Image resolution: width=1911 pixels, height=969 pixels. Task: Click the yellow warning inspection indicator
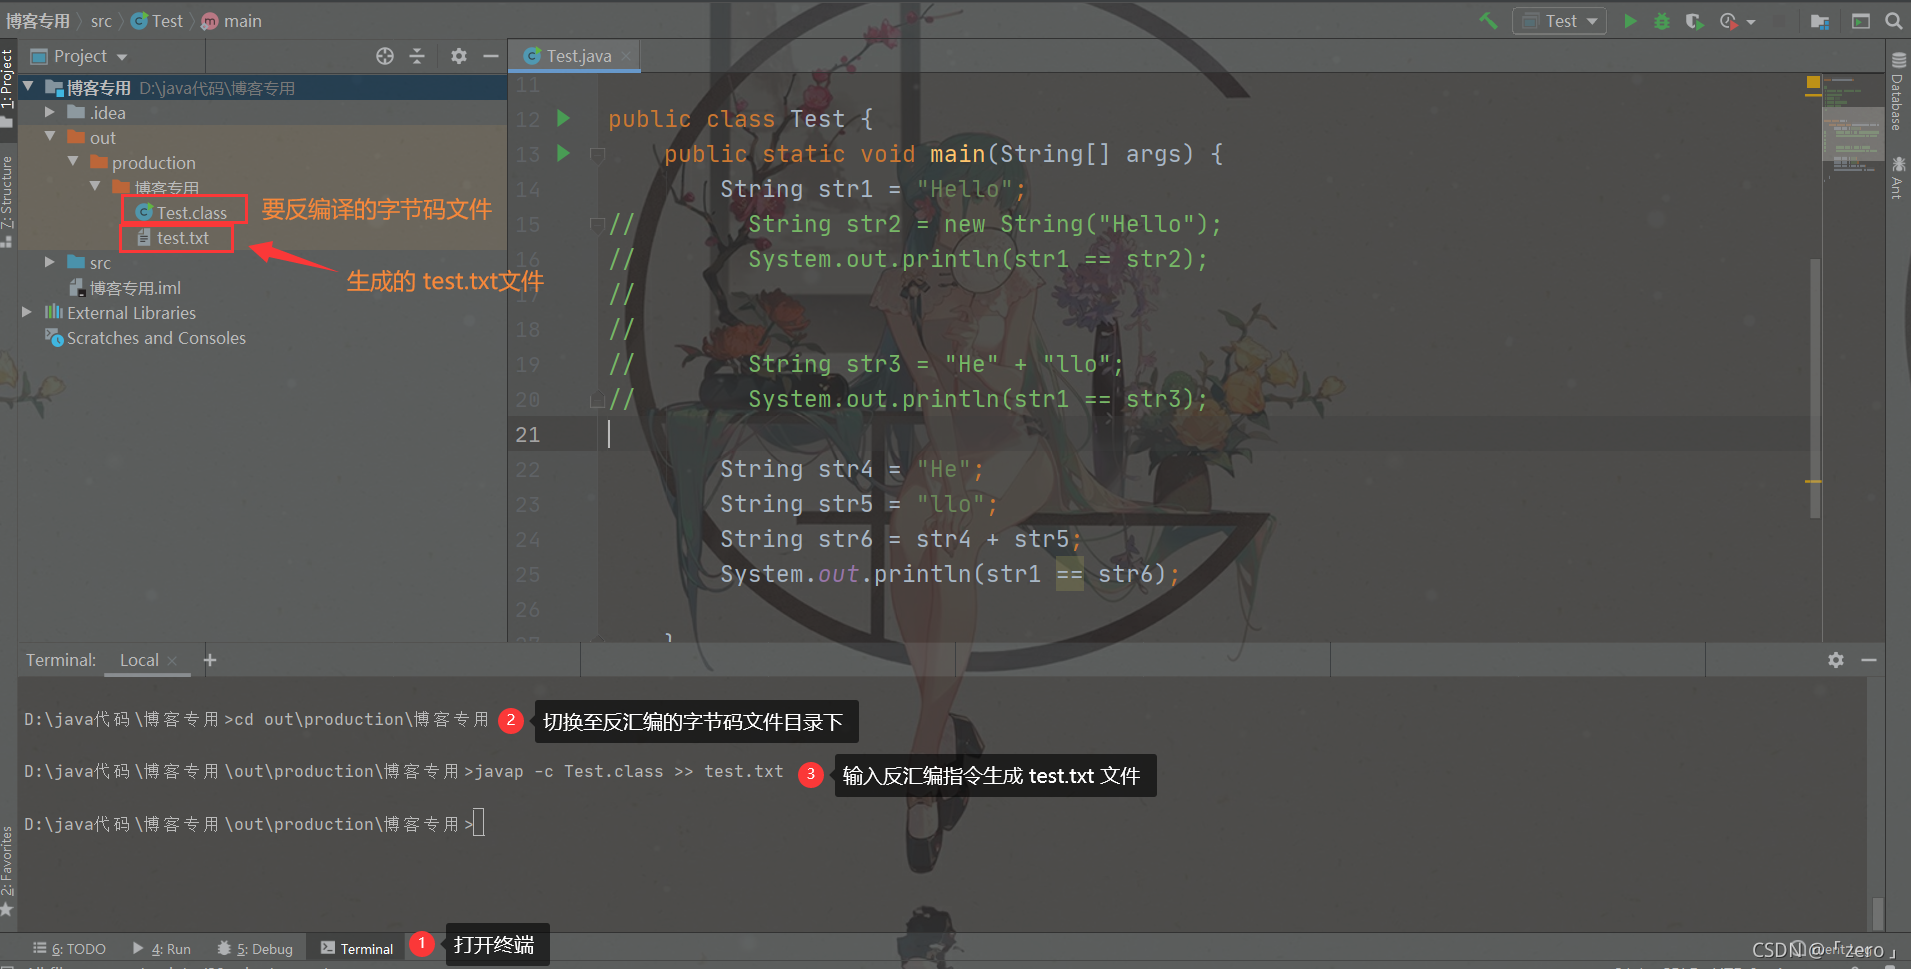click(x=1813, y=82)
